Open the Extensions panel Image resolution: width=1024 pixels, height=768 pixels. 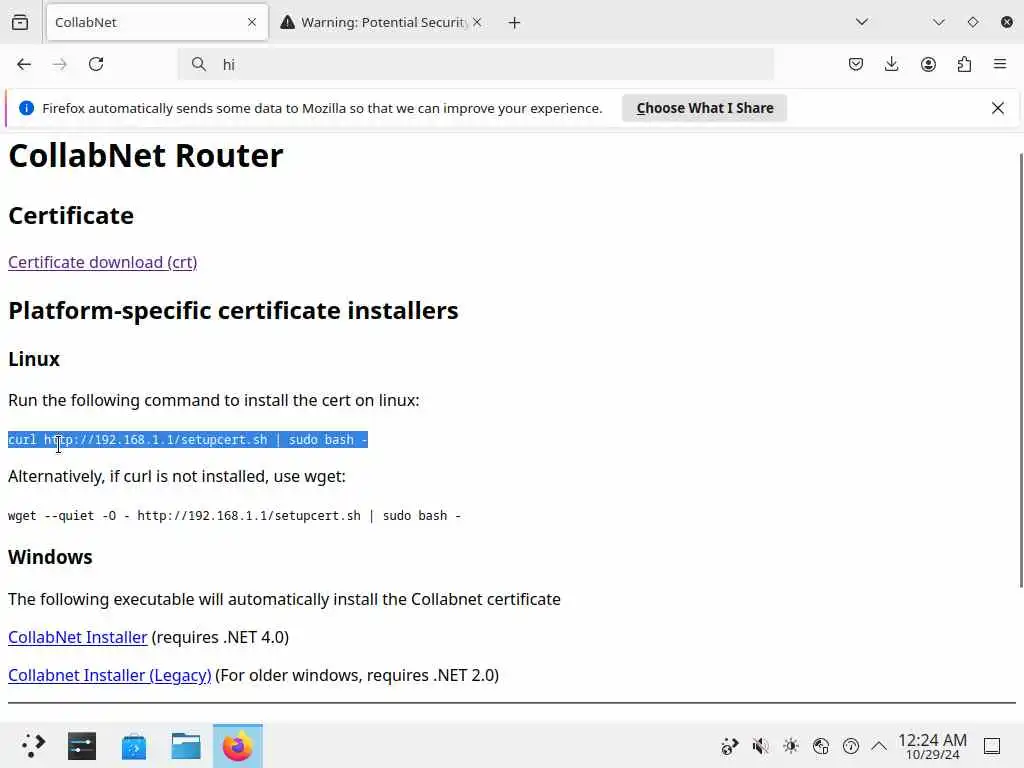click(964, 64)
